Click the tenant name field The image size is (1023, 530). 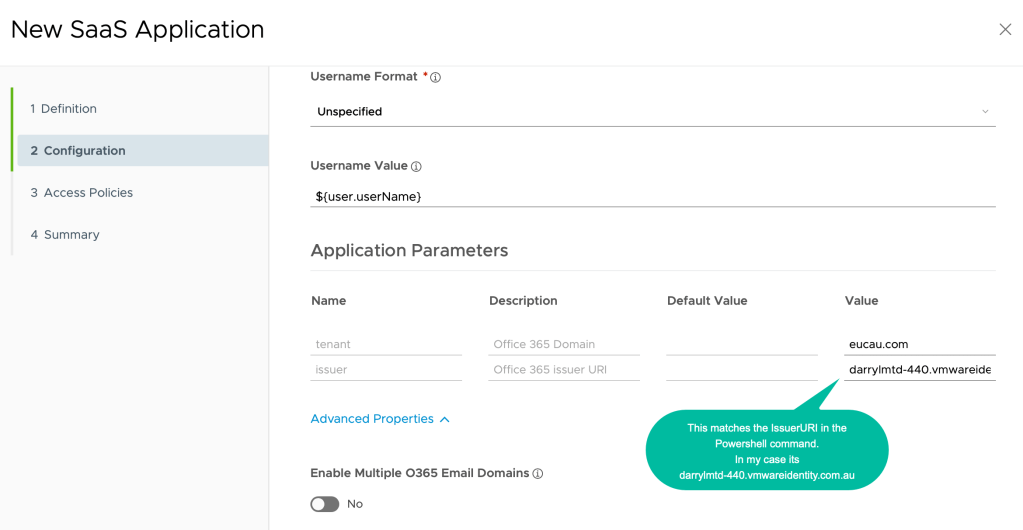pos(386,344)
